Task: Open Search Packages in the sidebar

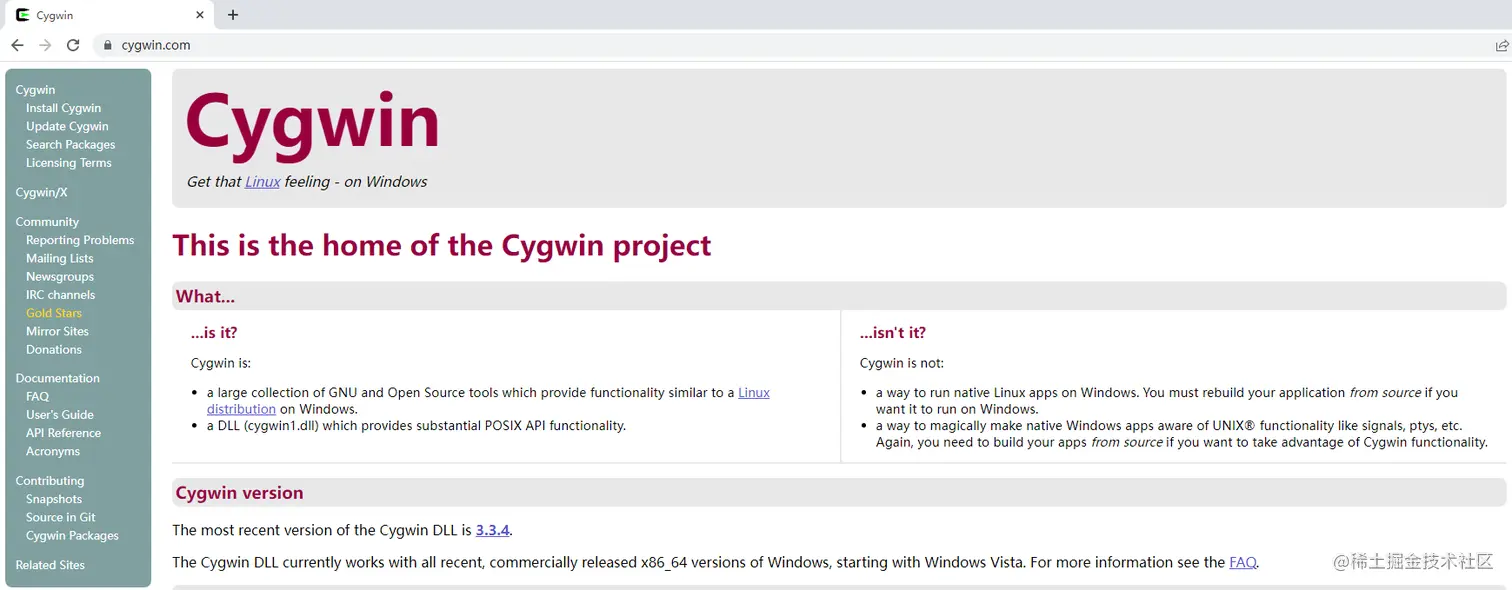Action: pos(70,144)
